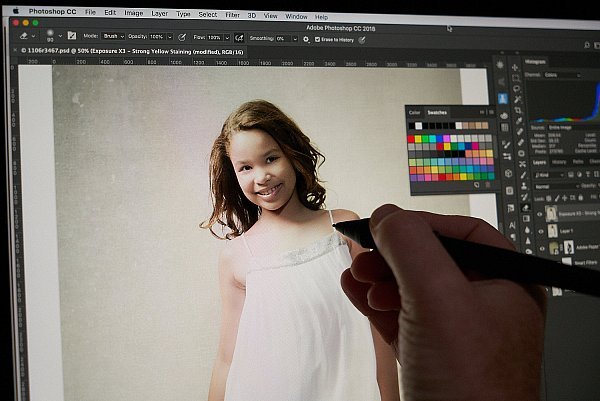Select the Move tool

click(515, 68)
